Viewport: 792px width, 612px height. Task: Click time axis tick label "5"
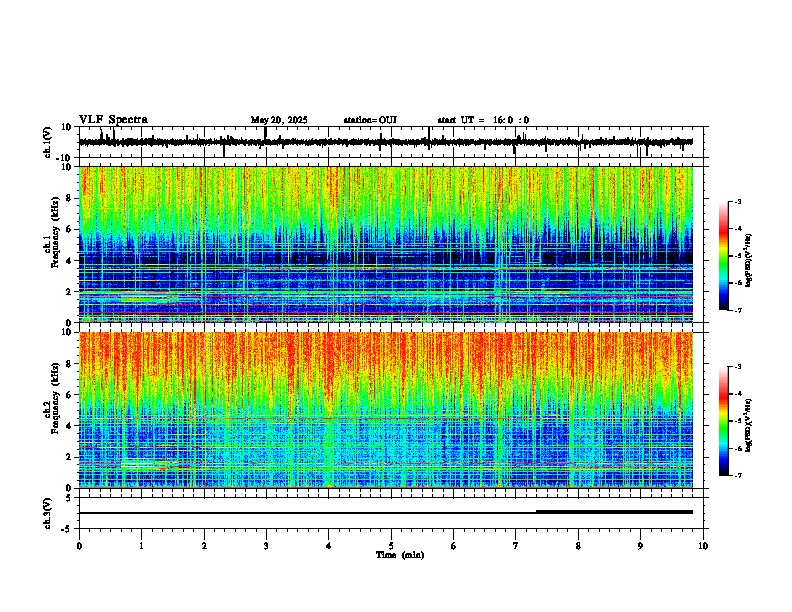(x=391, y=546)
